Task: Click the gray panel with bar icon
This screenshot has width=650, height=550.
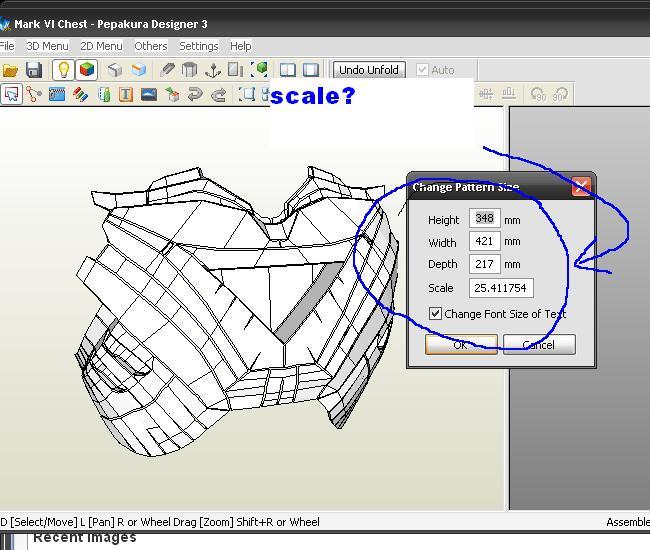Action: point(235,70)
